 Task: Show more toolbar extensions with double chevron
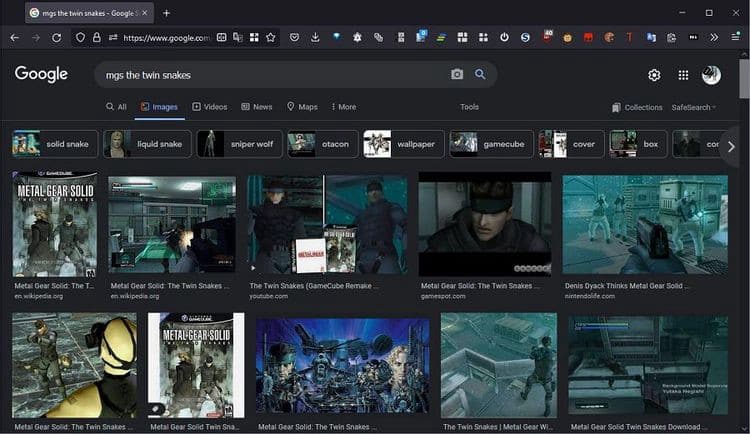714,37
